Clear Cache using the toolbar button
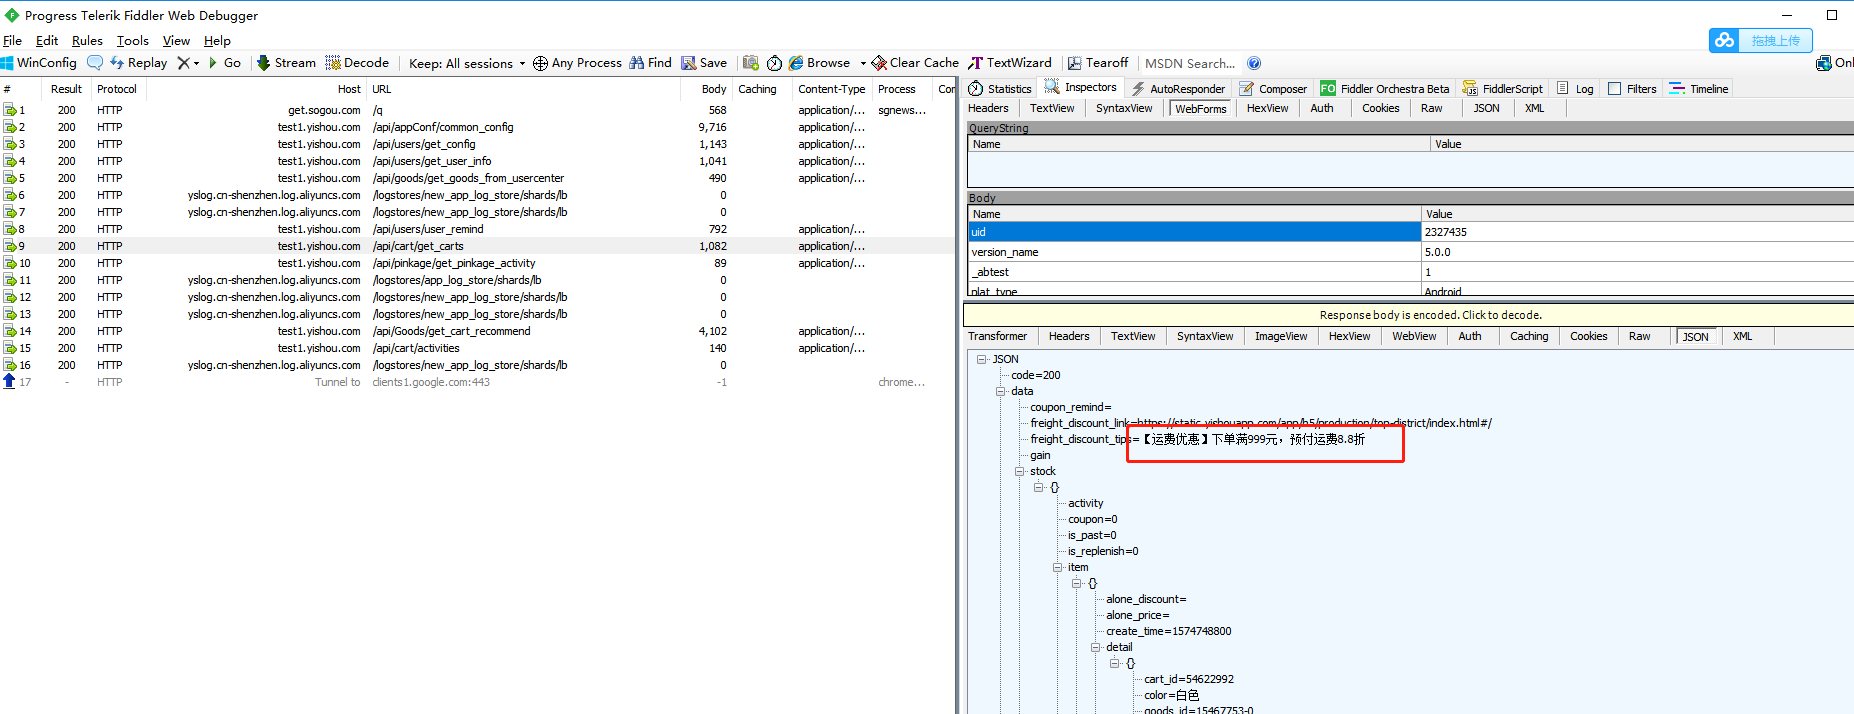 915,63
